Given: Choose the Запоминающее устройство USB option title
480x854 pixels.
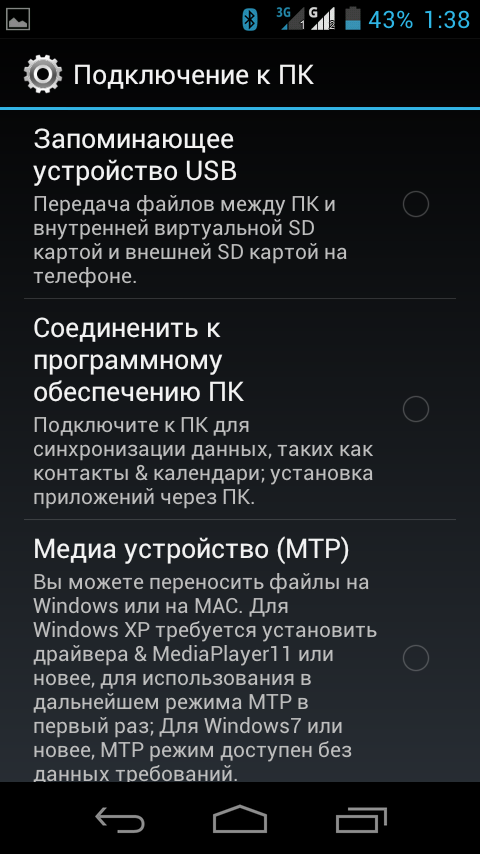Looking at the screenshot, I should tap(135, 156).
